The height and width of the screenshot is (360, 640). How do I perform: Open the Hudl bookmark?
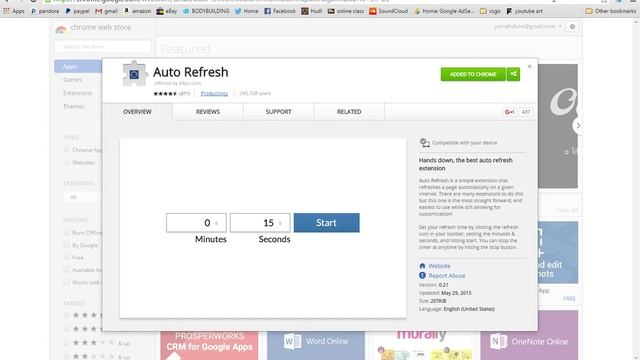tap(312, 11)
